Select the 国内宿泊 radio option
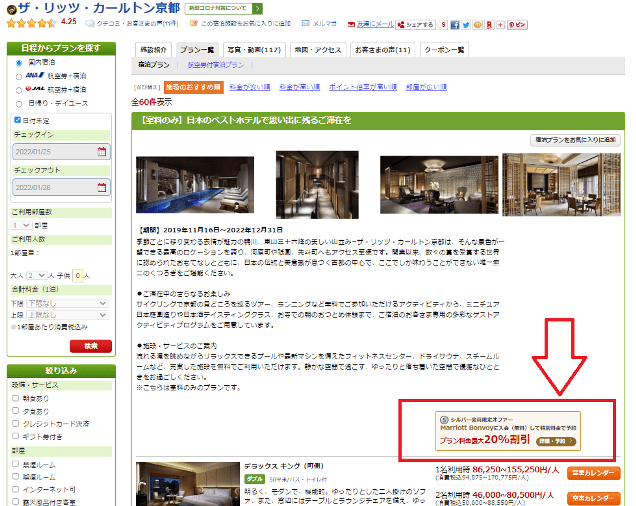Viewport: 636px width, 506px height. tap(19, 63)
